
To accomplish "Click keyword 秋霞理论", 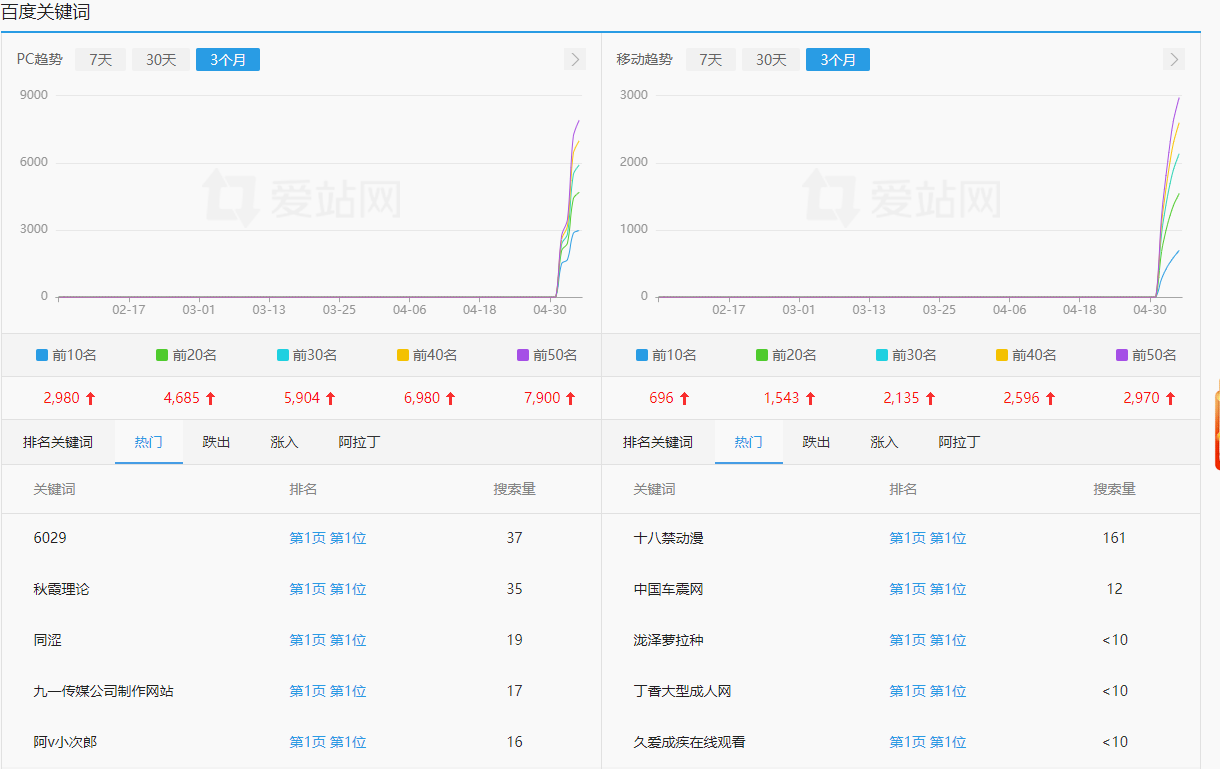I will coord(61,589).
